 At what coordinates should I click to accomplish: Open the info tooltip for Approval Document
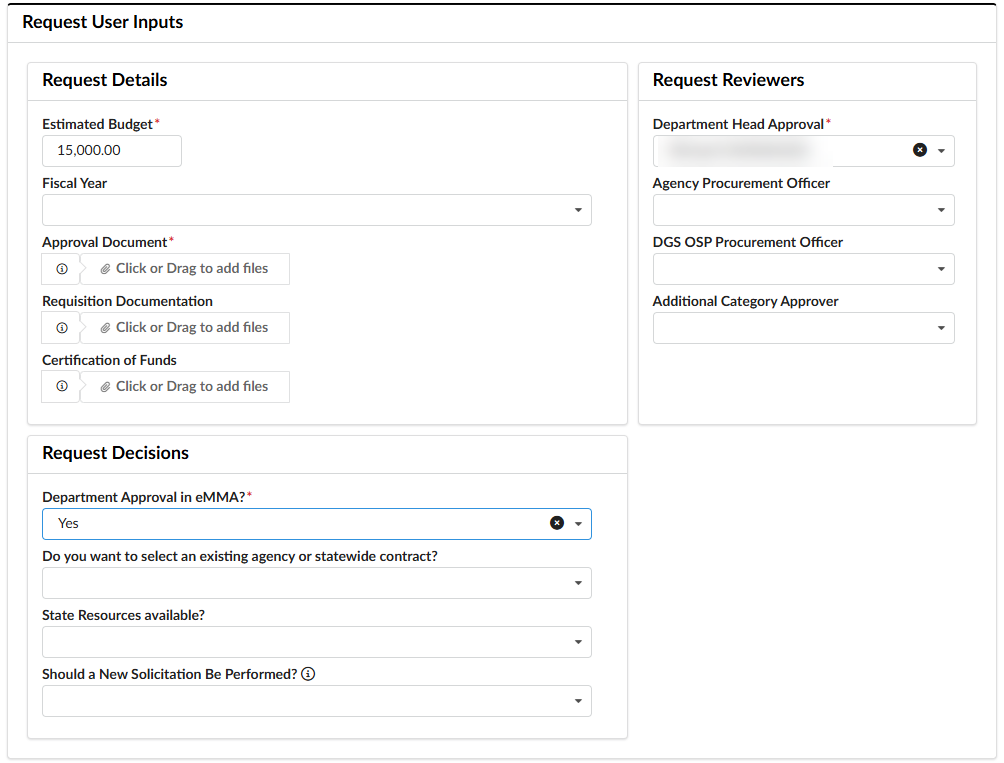point(61,269)
